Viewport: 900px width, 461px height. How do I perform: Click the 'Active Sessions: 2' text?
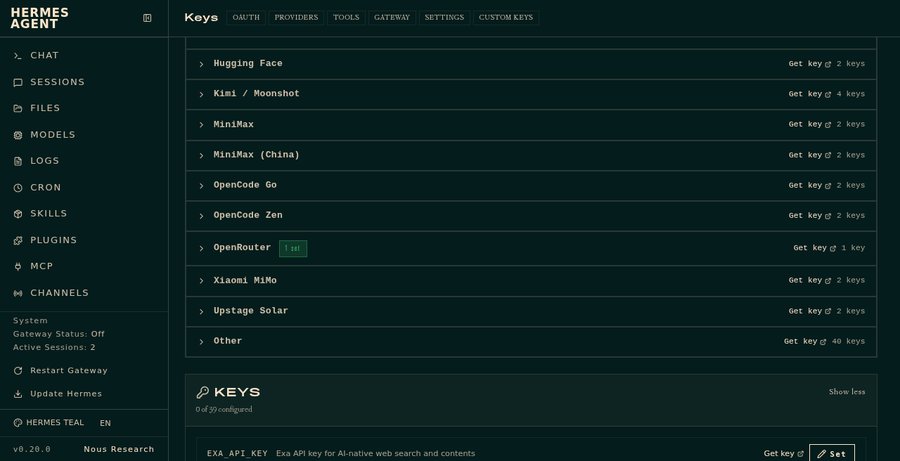[x=54, y=347]
